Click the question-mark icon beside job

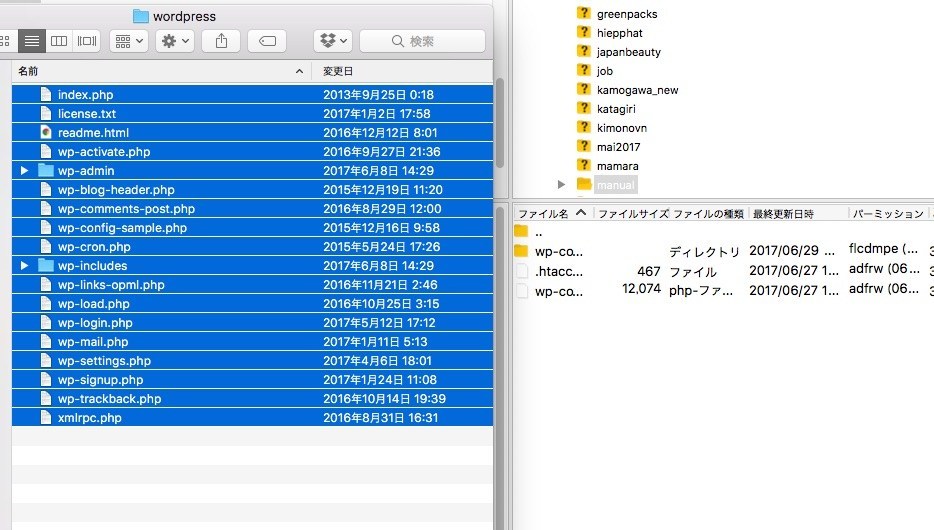[584, 70]
